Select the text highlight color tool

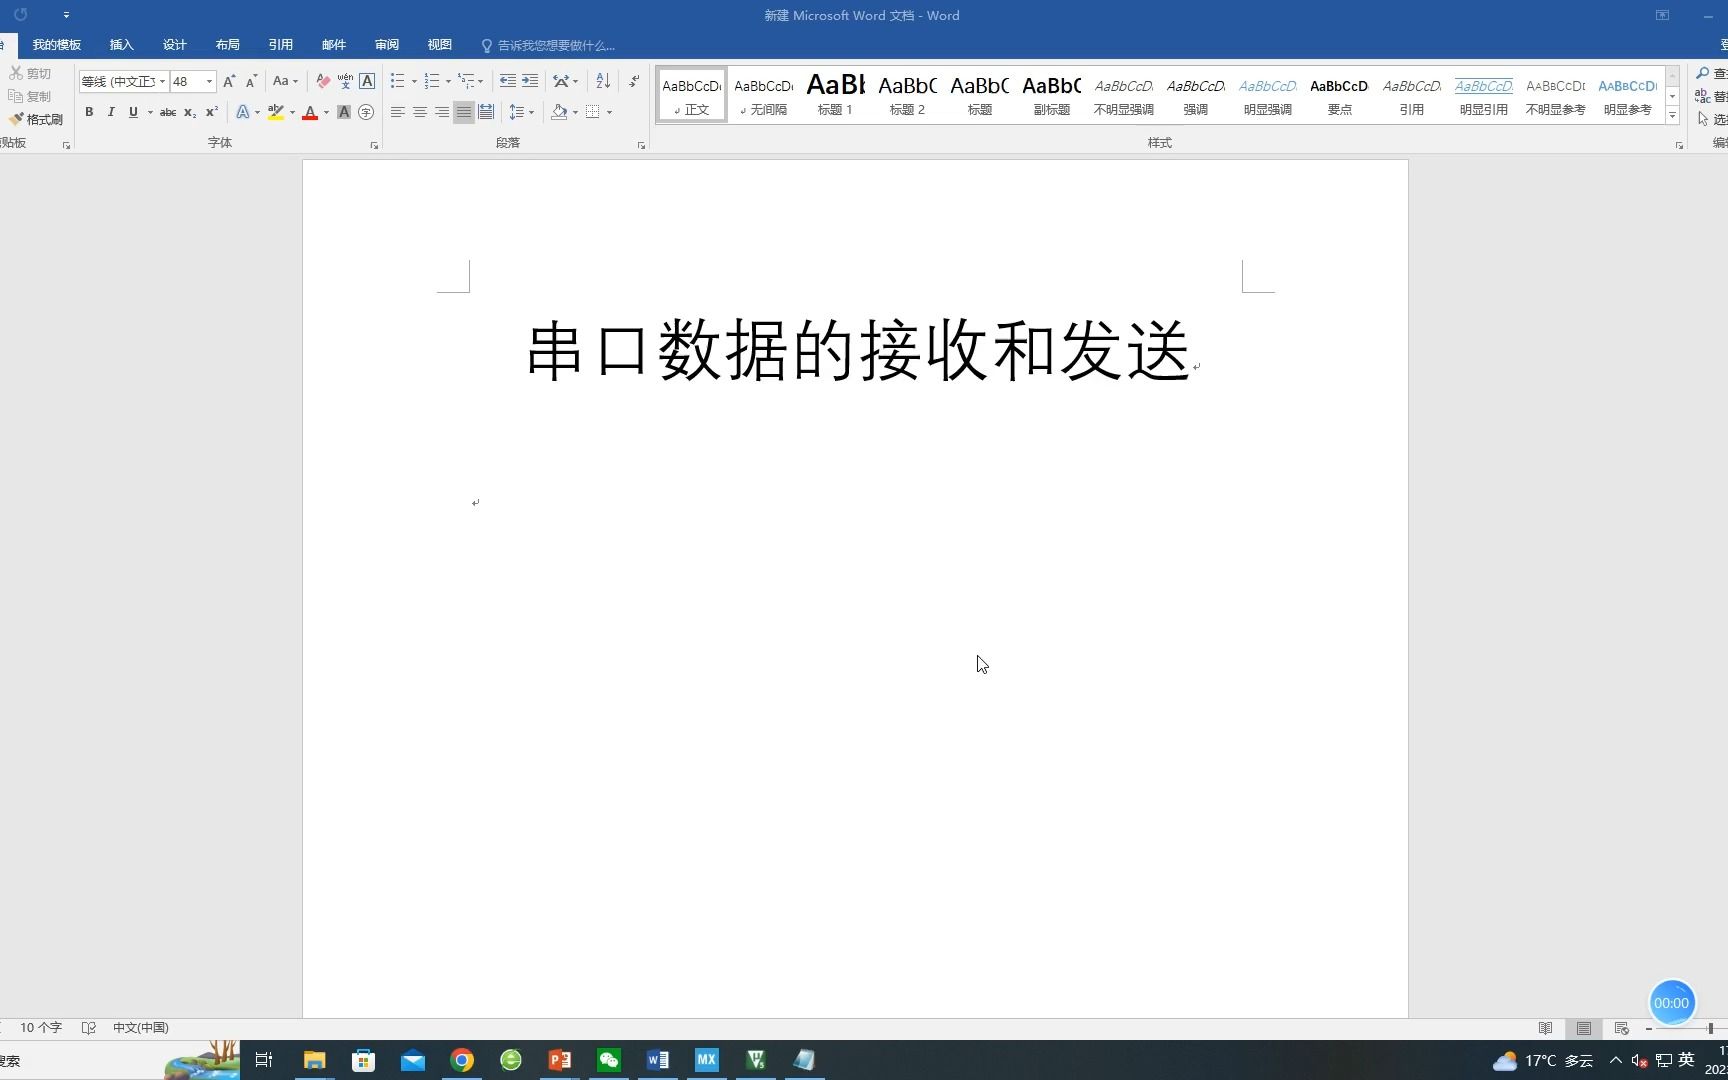(277, 112)
